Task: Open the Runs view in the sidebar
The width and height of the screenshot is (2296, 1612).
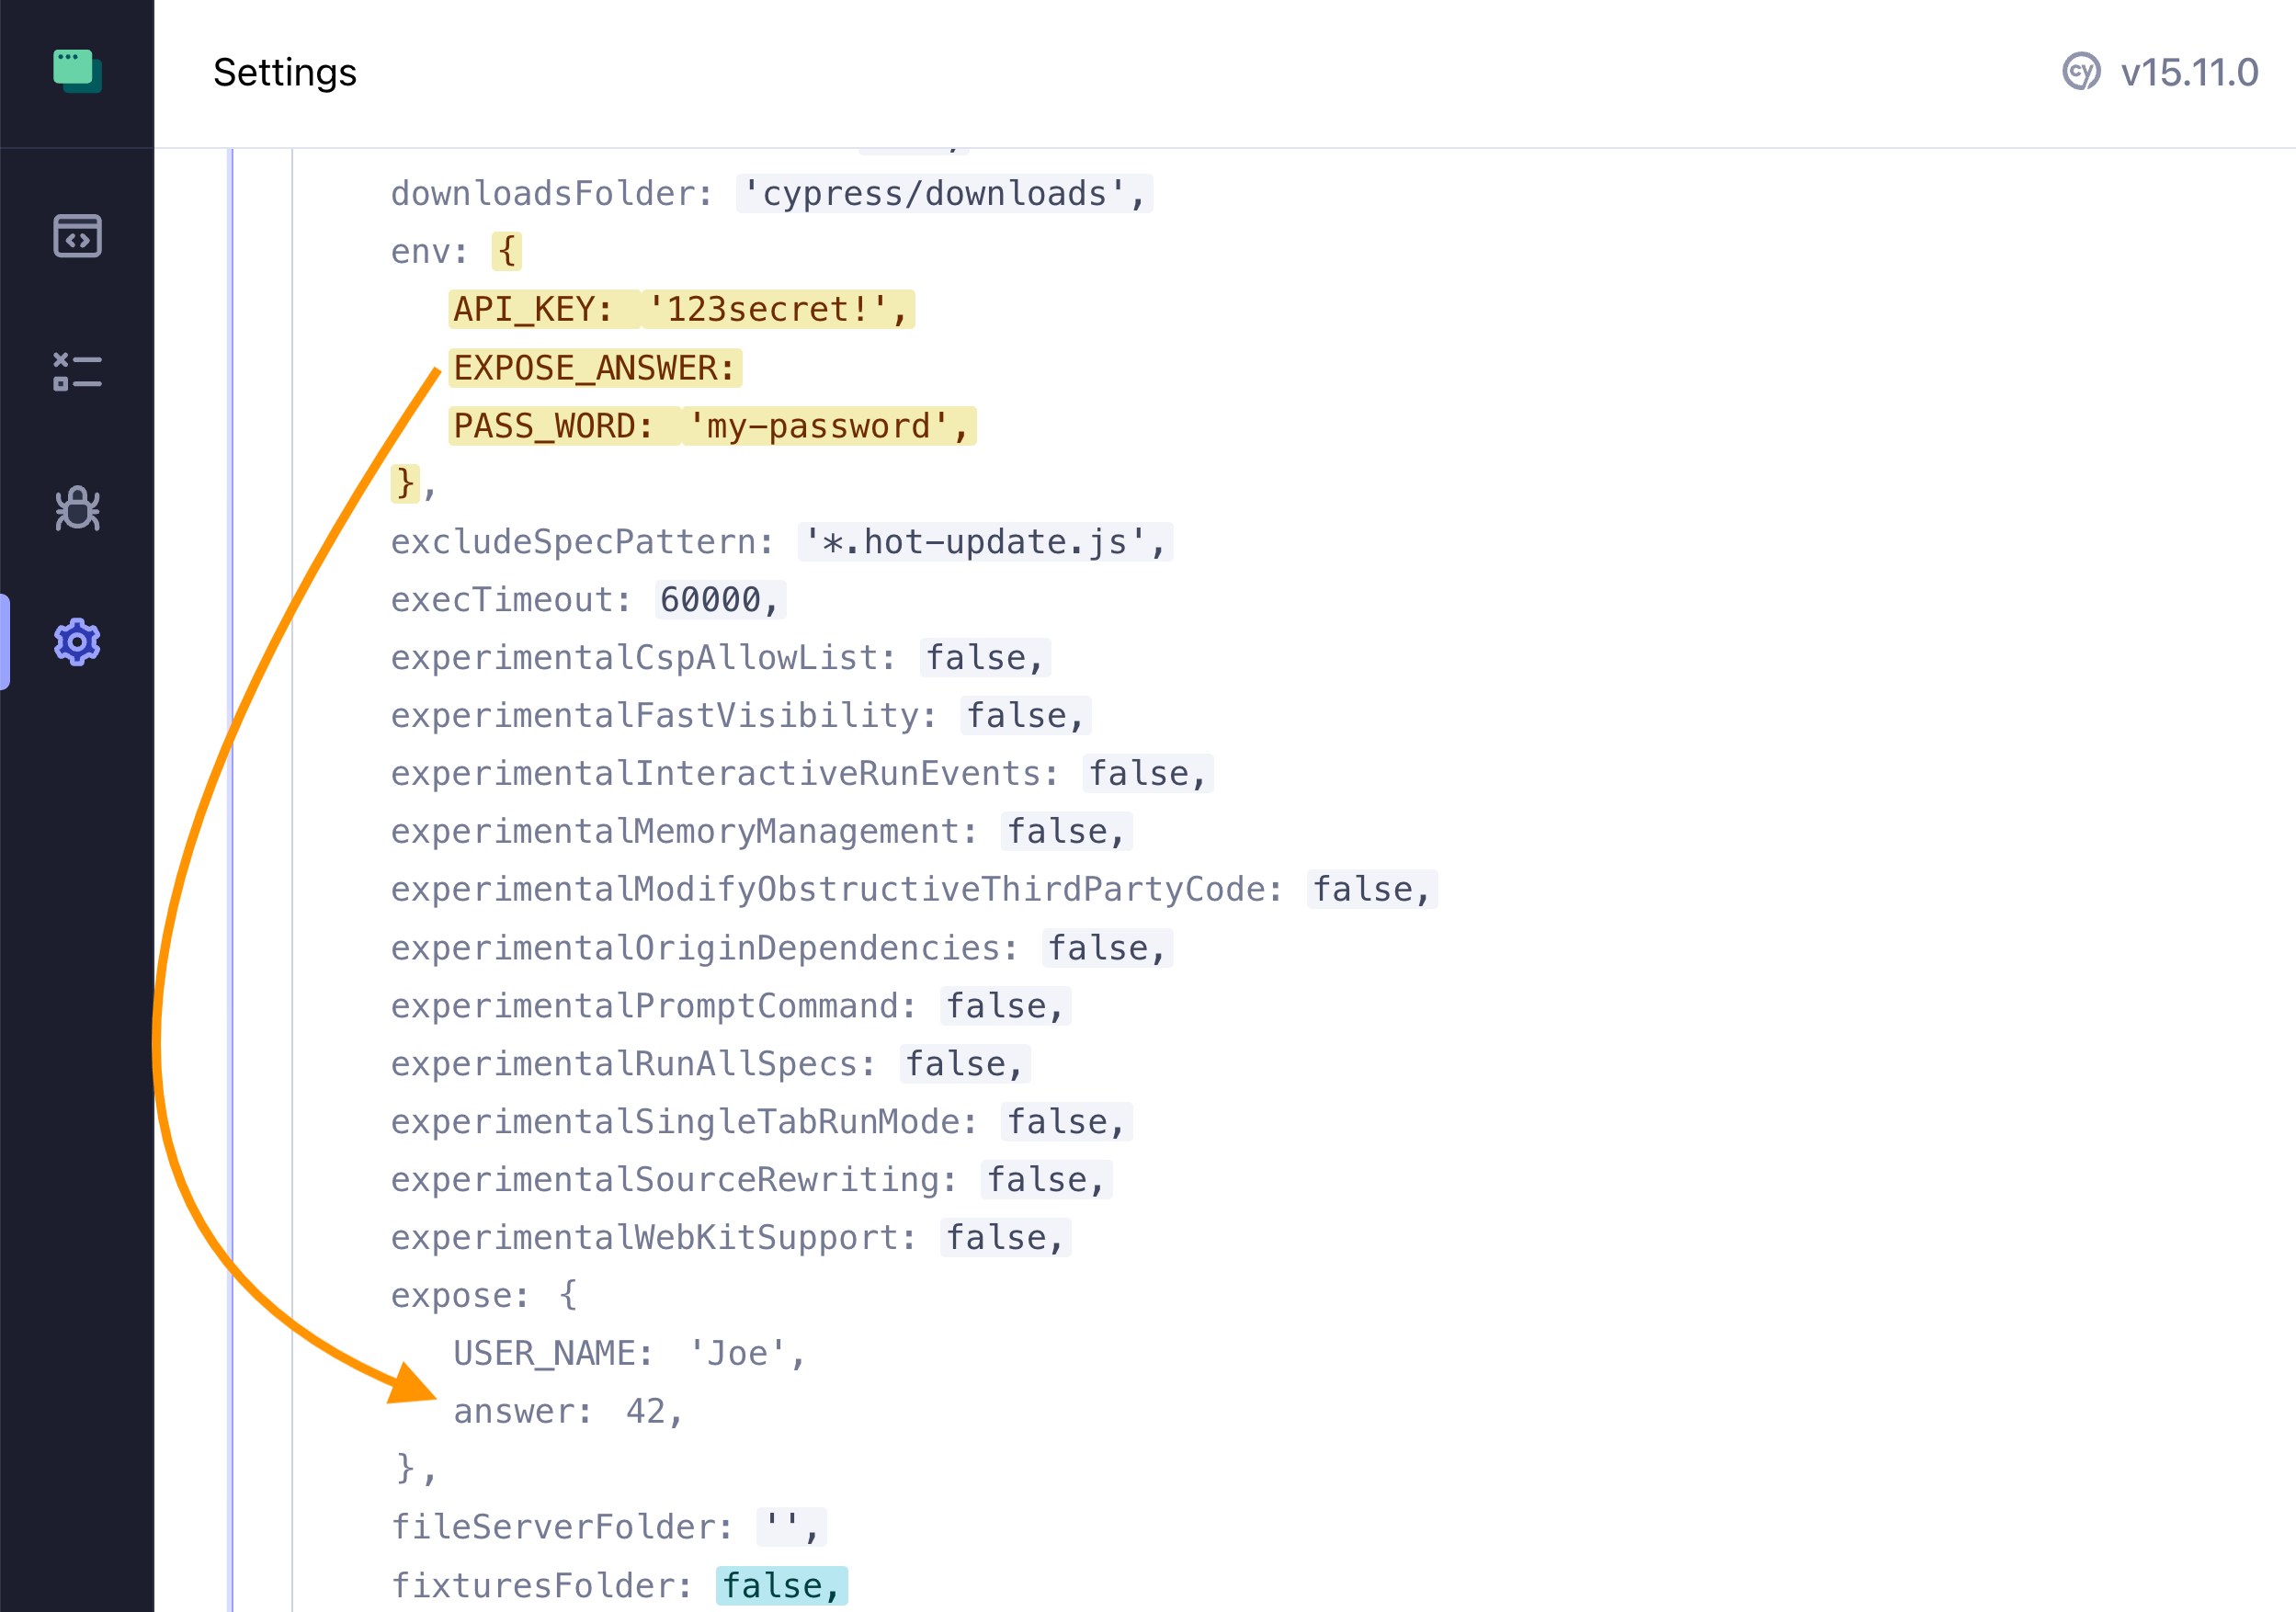Action: pos(77,371)
